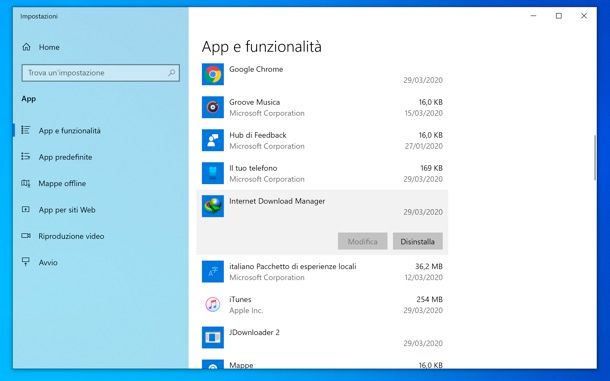Click the 27/01/2020 date of Hub di Feedback
Viewport: 610px width, 381px height.
coord(423,146)
